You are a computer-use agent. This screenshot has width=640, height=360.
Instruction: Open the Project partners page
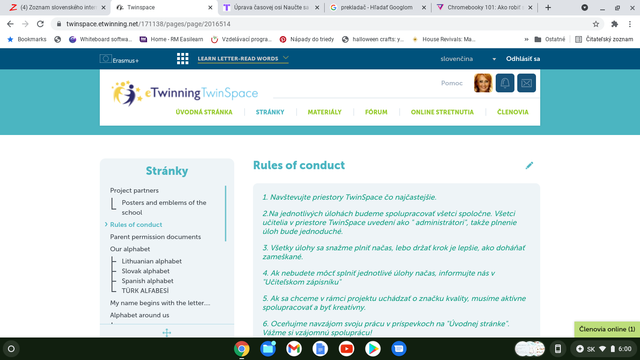(x=134, y=190)
